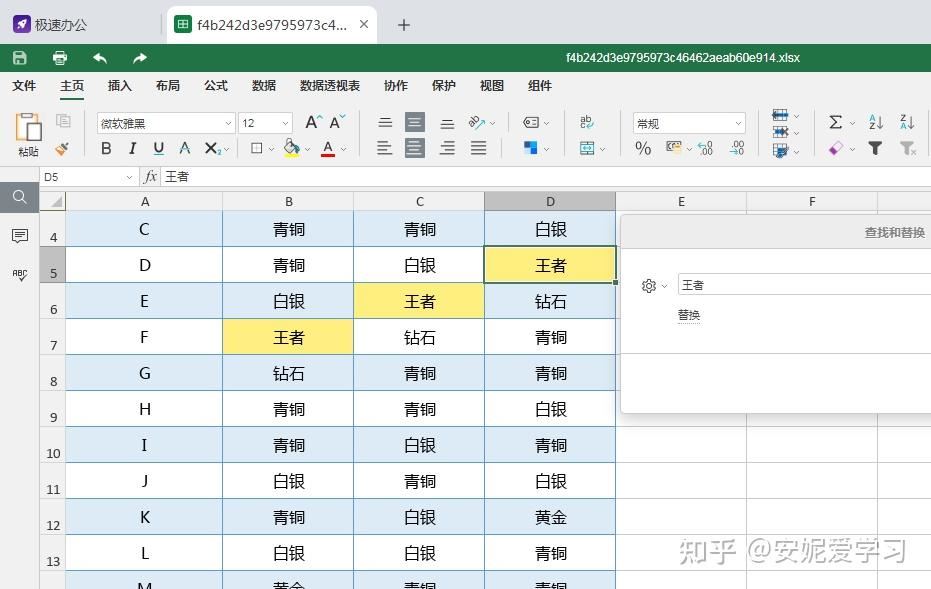Screen dimensions: 931x589
Task: Click the Print icon
Action: (x=59, y=58)
